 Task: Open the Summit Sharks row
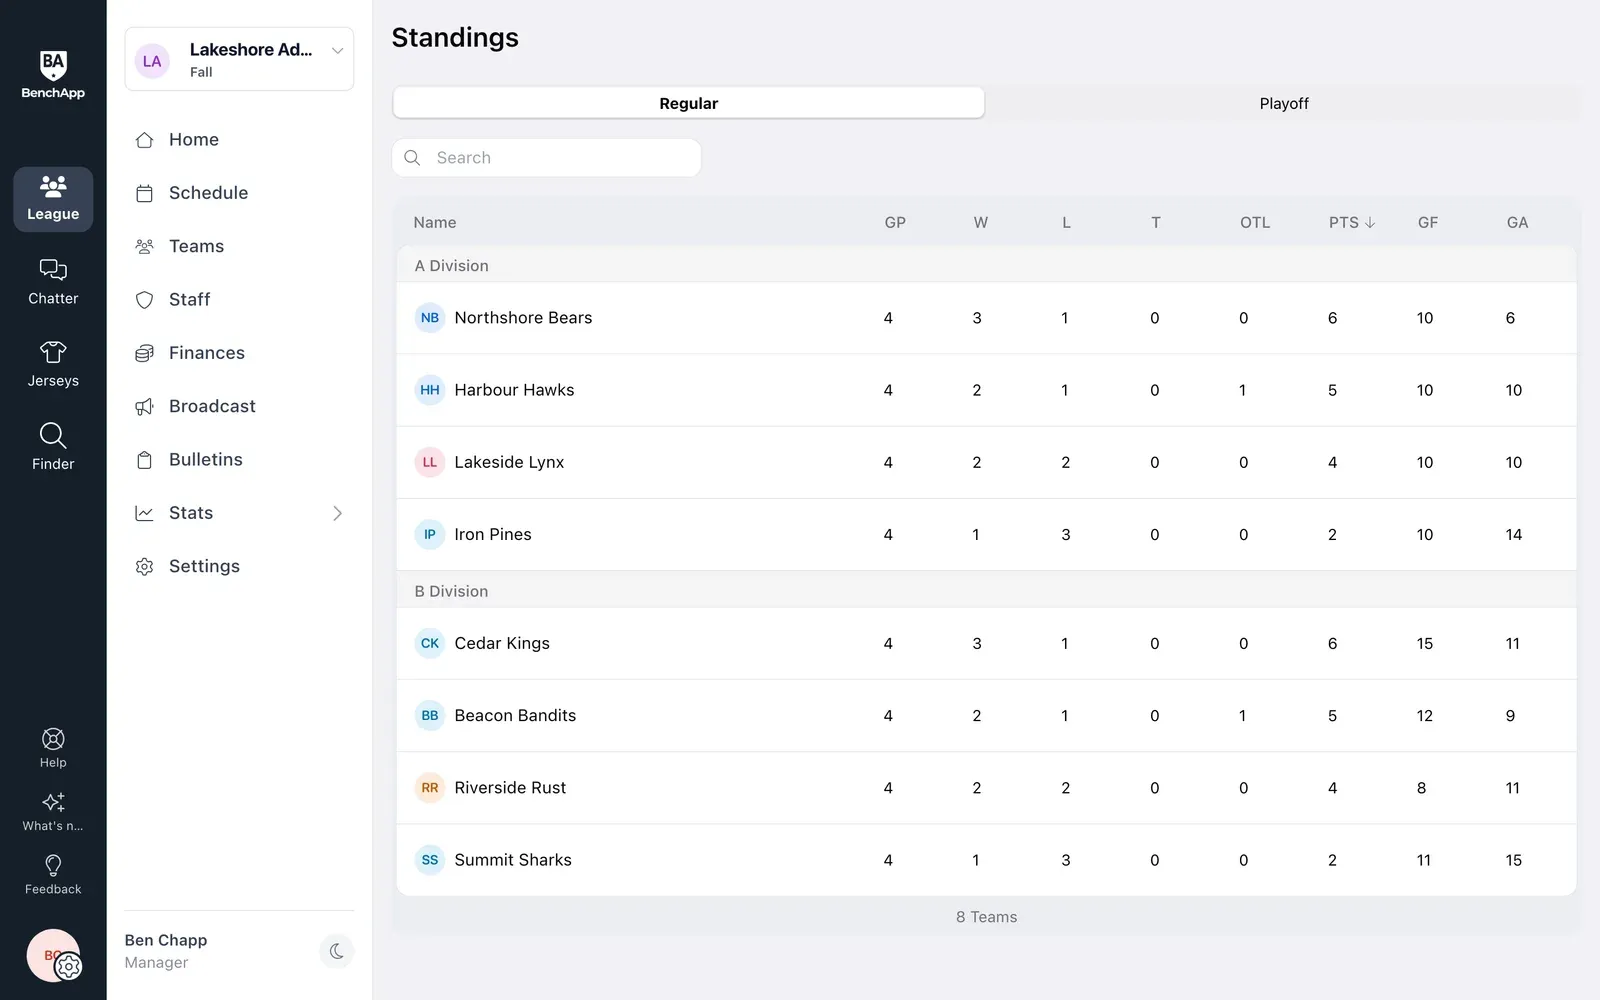pos(986,860)
